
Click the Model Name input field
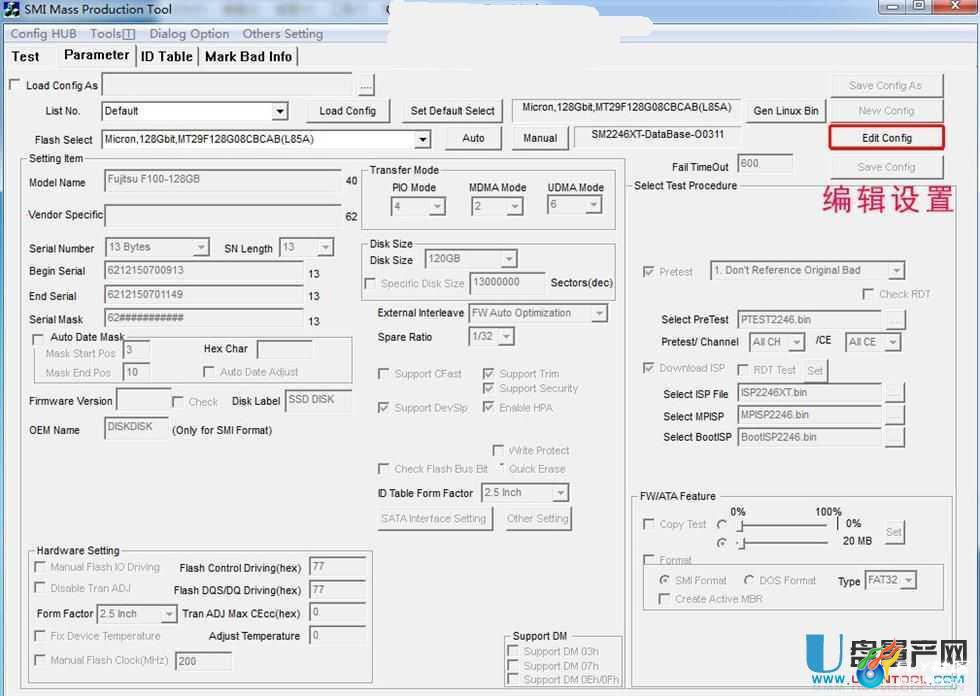pos(222,180)
